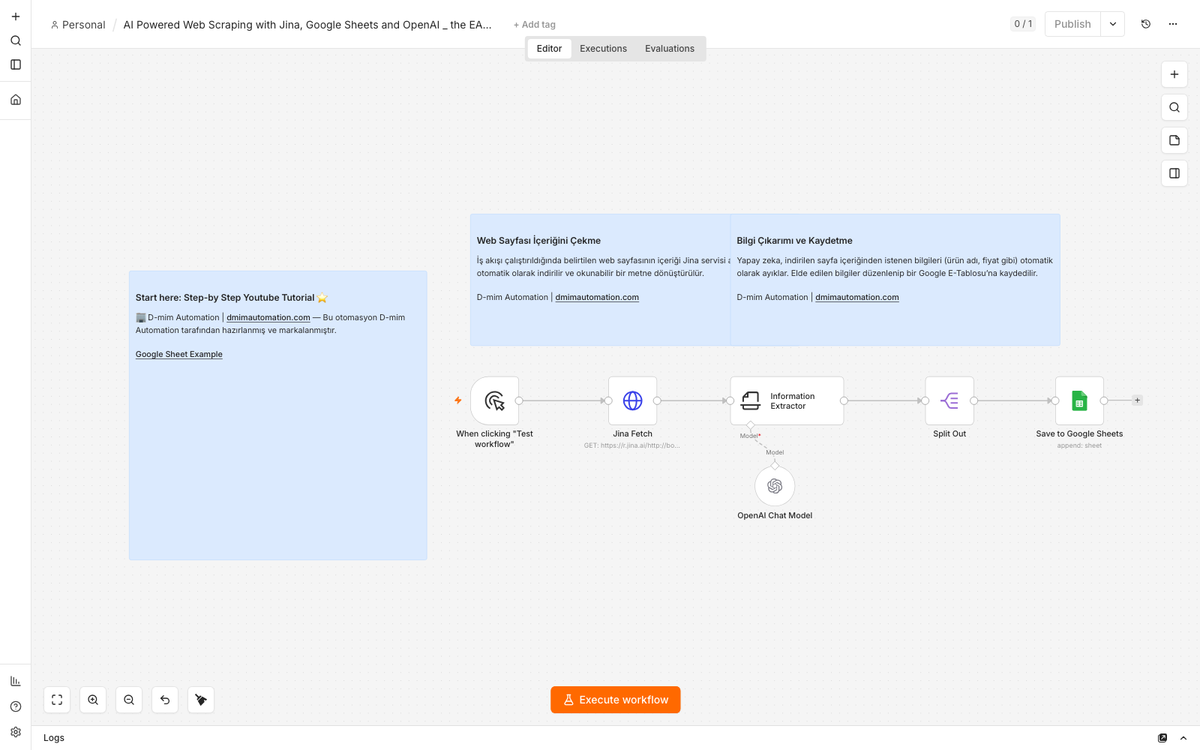Open the Publish dropdown arrow
Screen dimensions: 1200x750
pos(1113,24)
